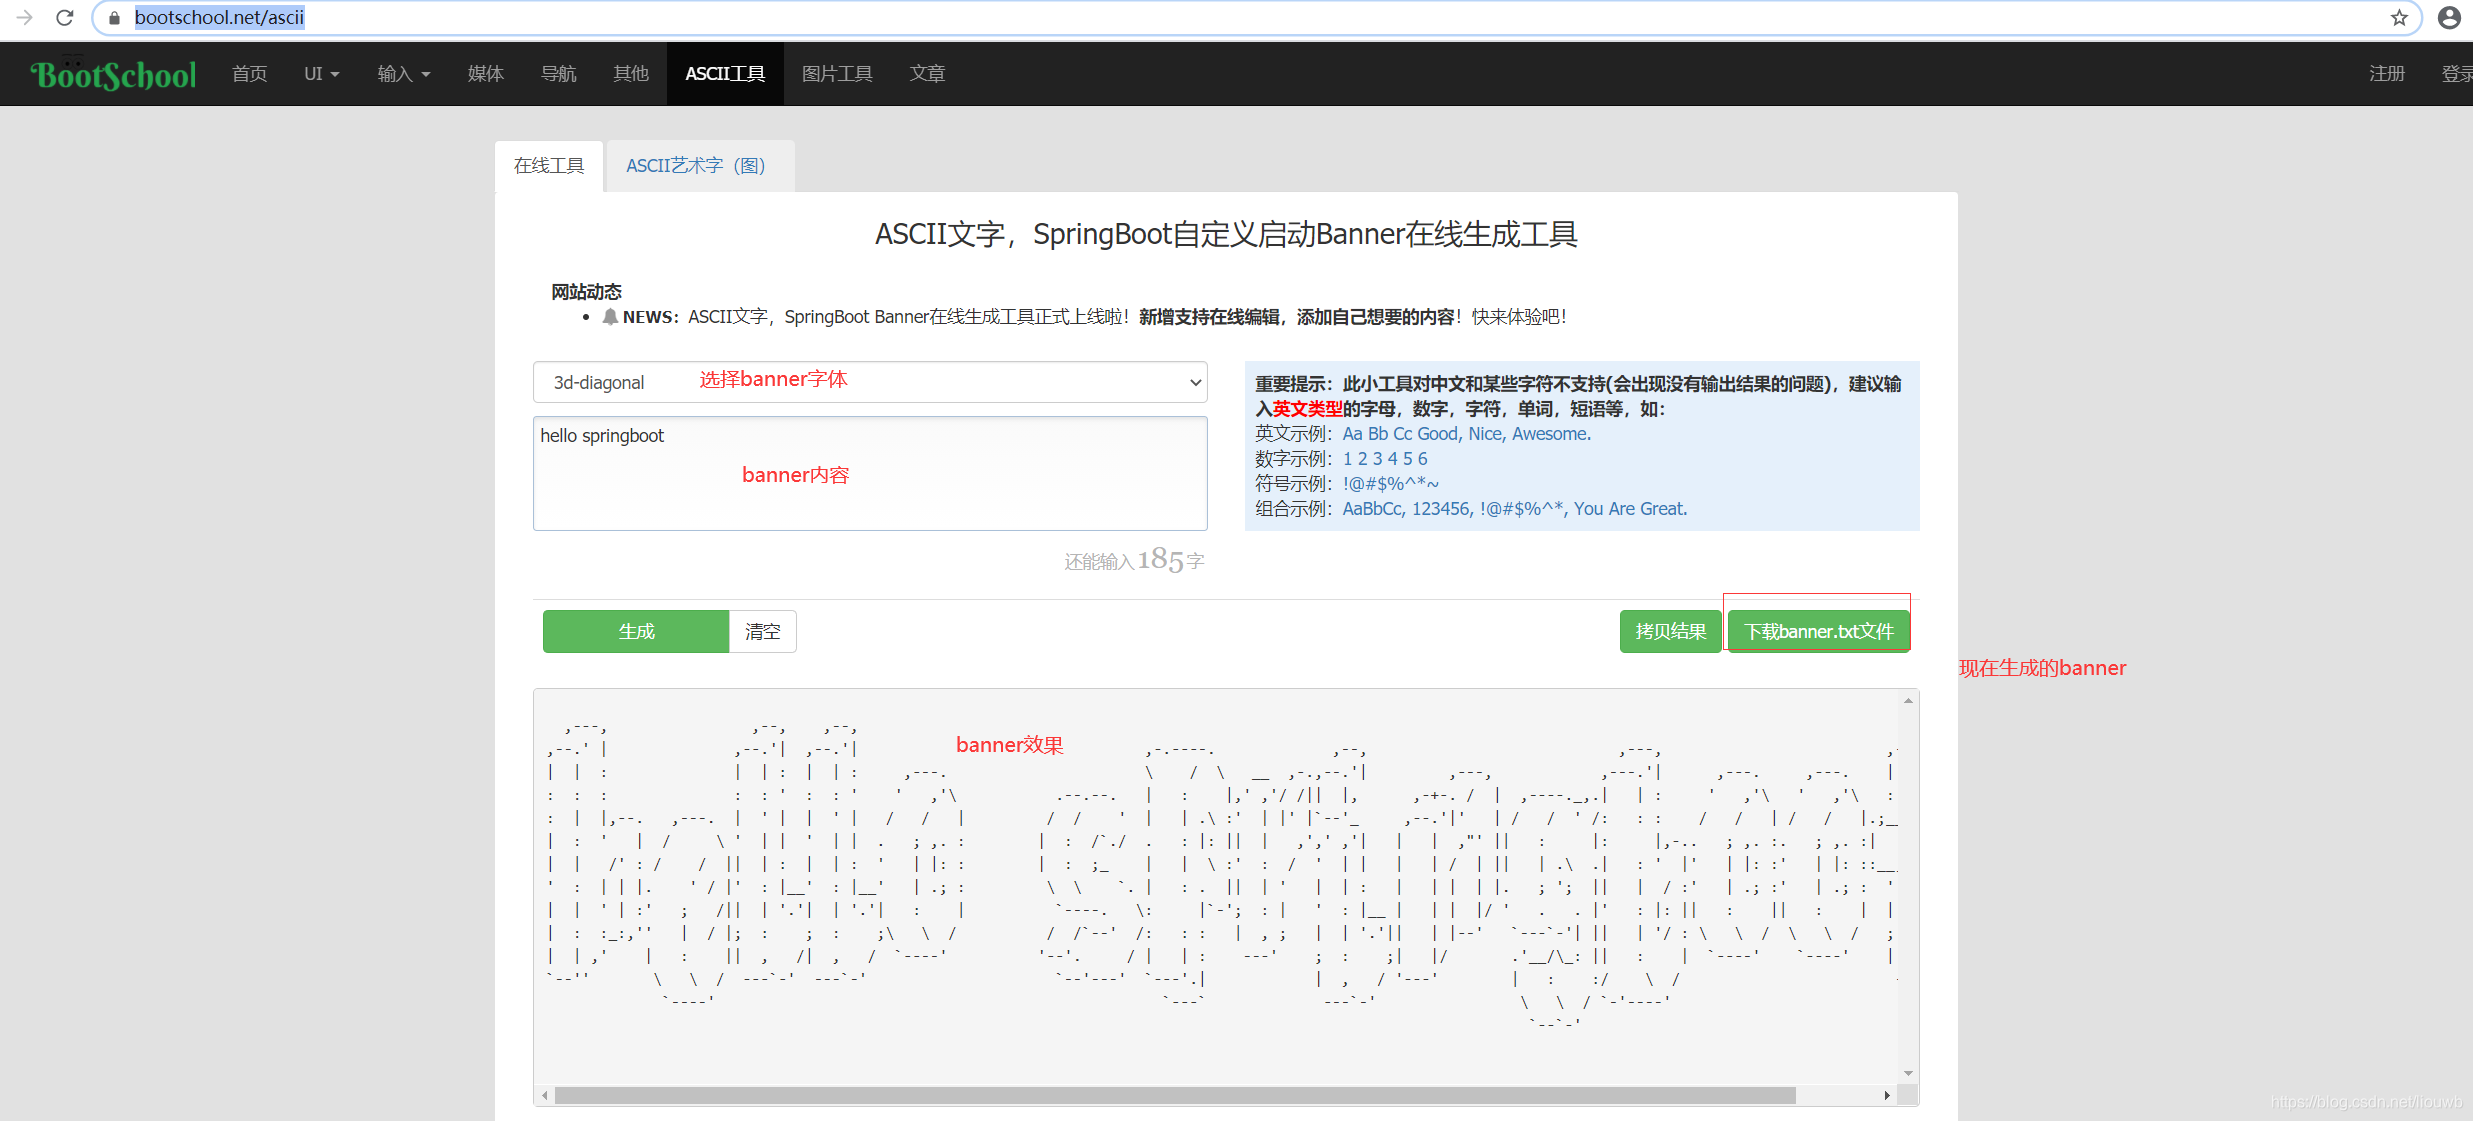
Task: Click the horizontal scrollbar of banner output
Action: pyautogui.click(x=1175, y=1095)
